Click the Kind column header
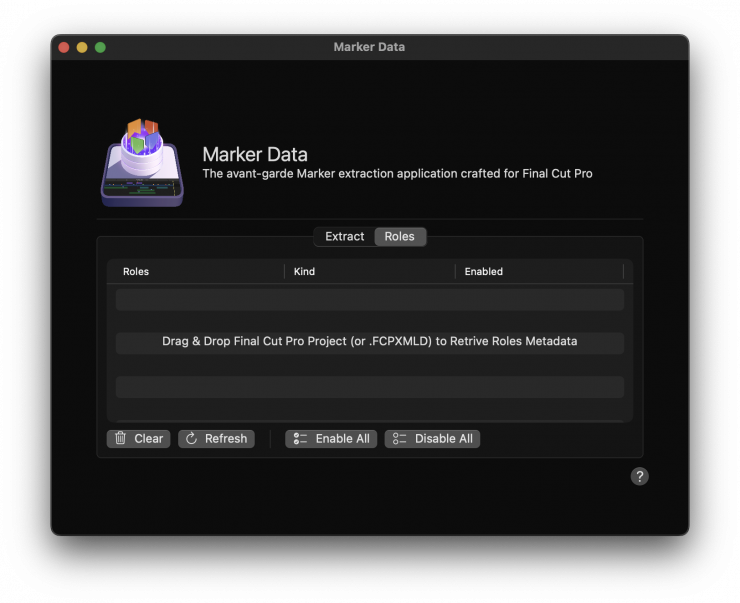 pyautogui.click(x=305, y=272)
